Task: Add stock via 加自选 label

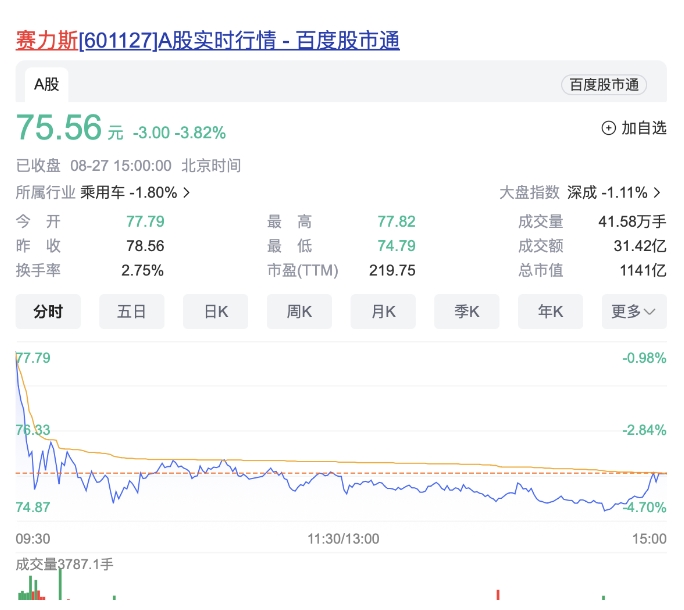Action: point(644,128)
